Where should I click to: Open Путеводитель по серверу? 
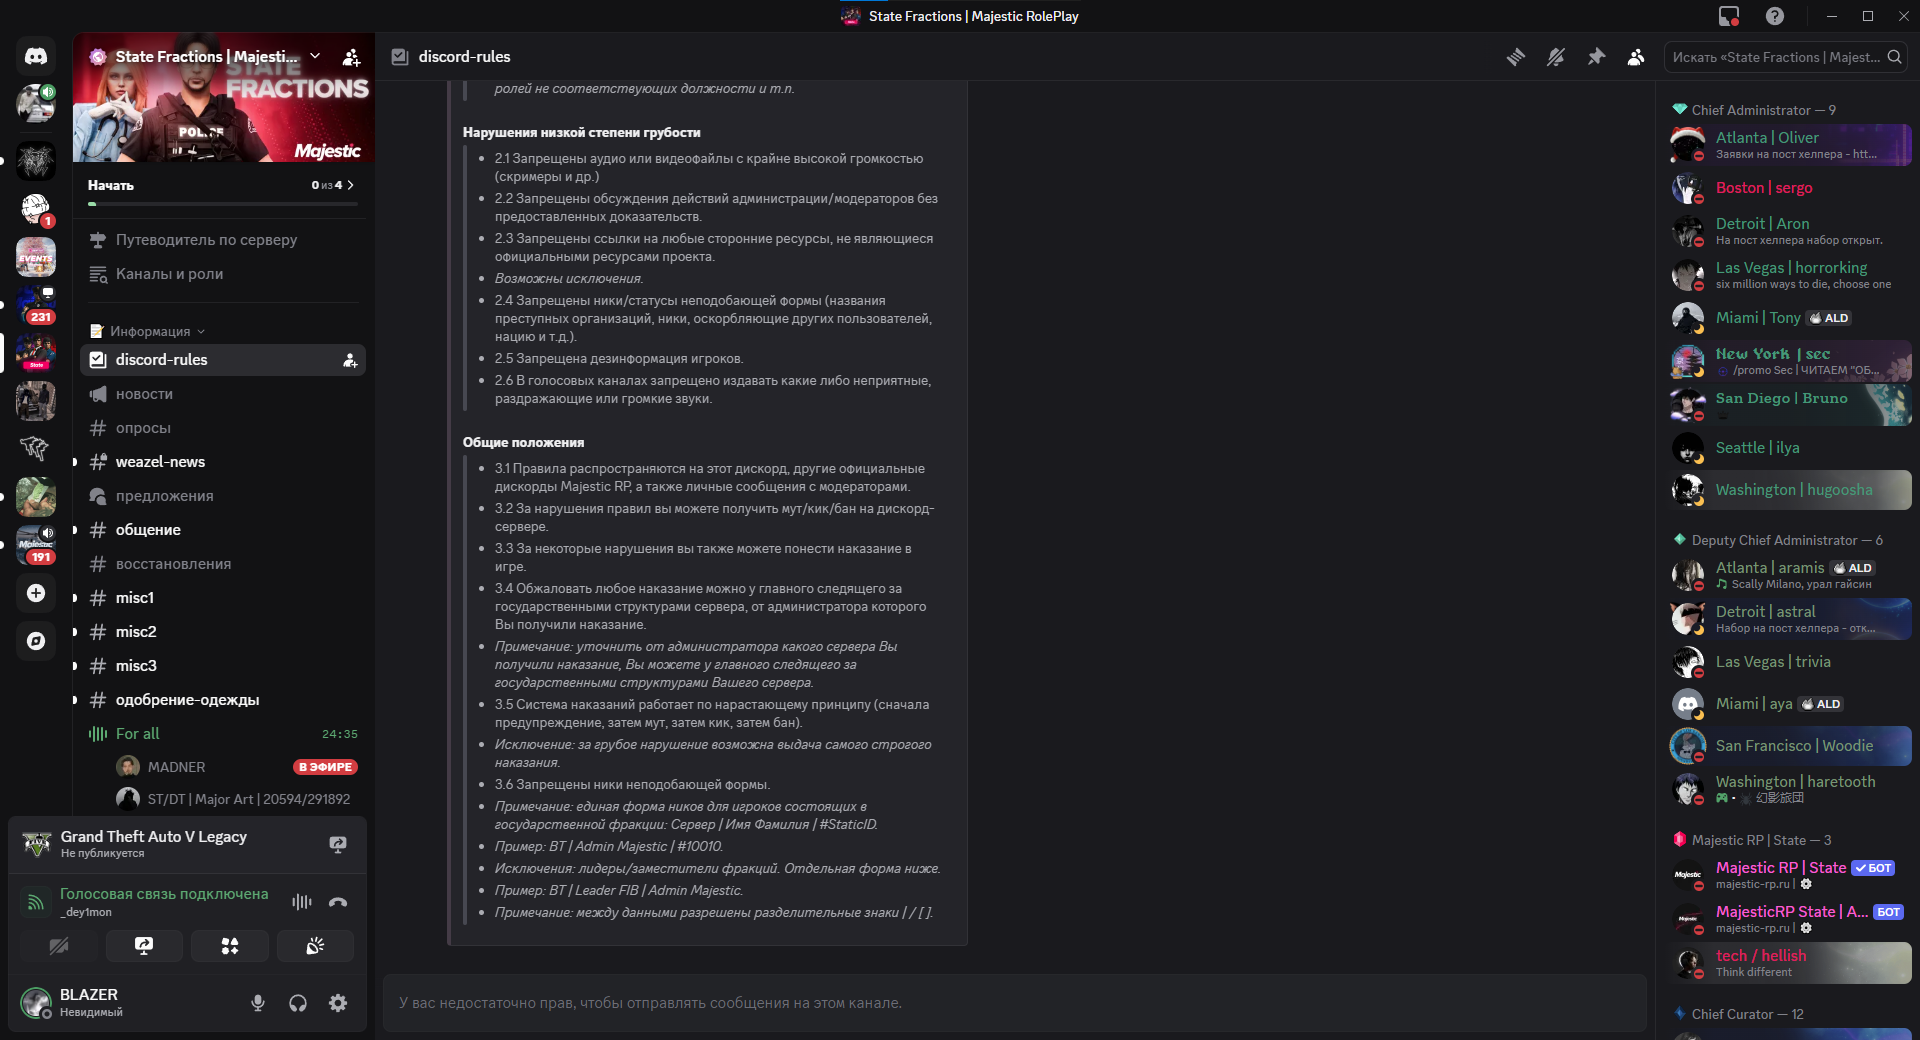(x=223, y=240)
